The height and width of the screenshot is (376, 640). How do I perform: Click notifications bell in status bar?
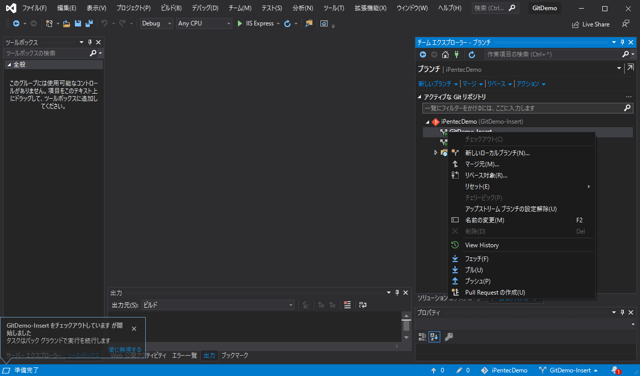(x=616, y=370)
